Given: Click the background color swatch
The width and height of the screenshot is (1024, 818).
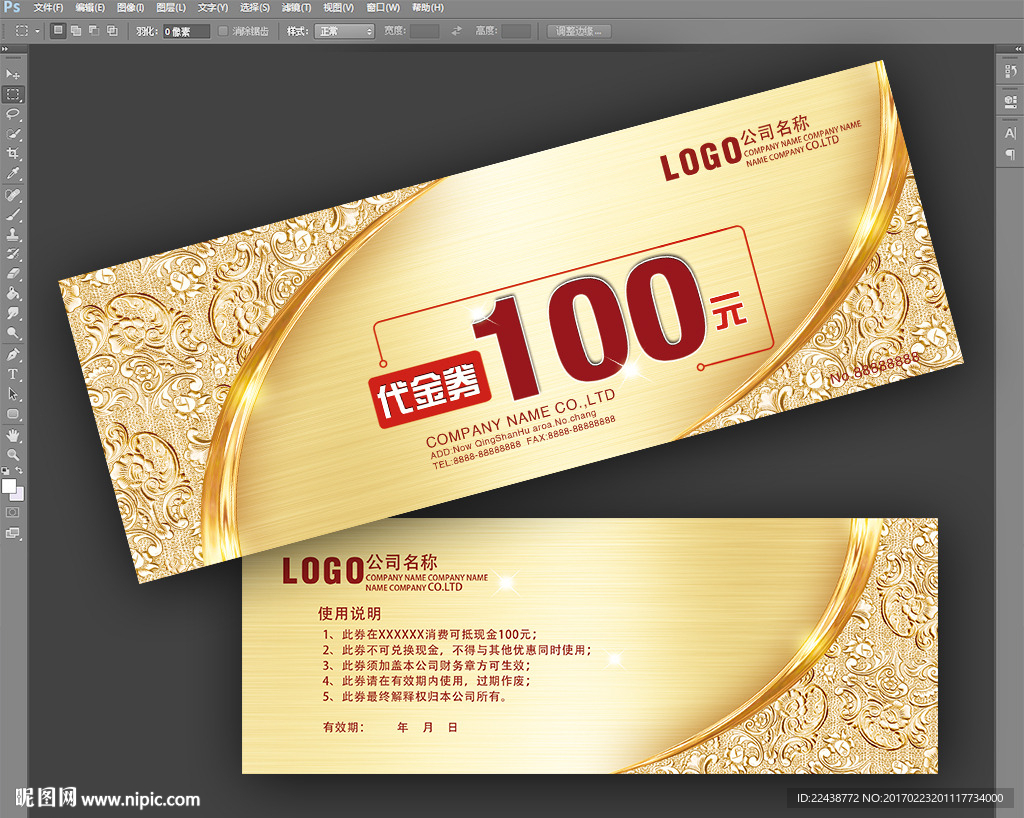Looking at the screenshot, I should coord(19,495).
